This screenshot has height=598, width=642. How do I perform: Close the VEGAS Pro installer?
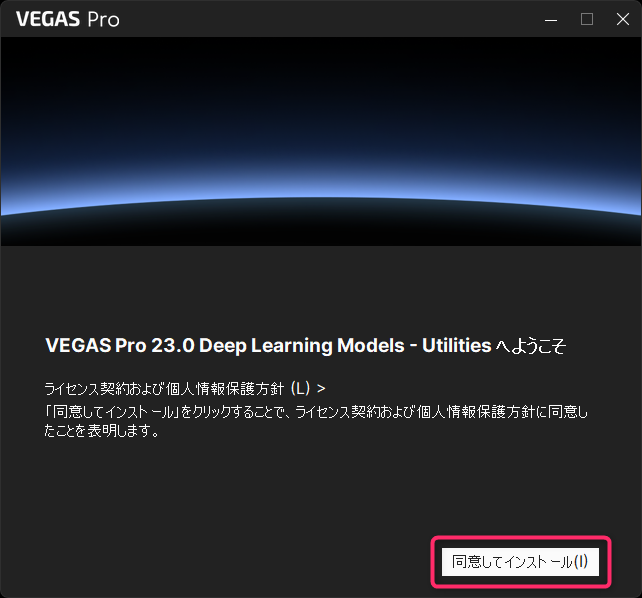point(623,19)
